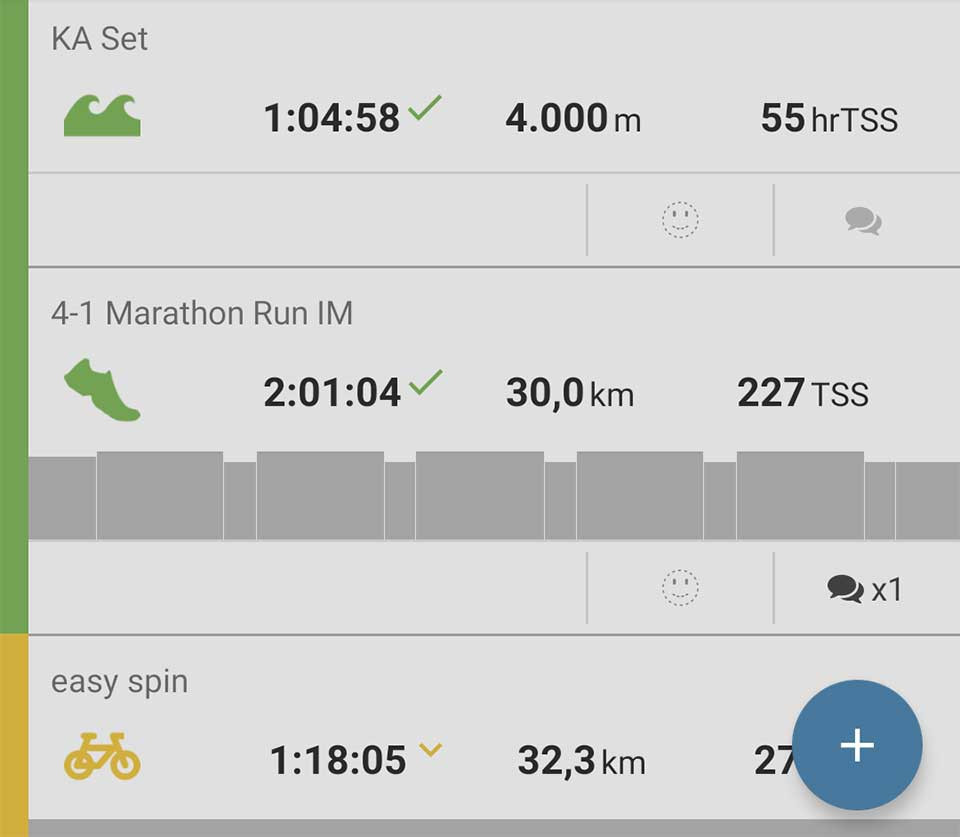Image resolution: width=960 pixels, height=837 pixels.
Task: View the x1 comment on Marathon Run
Action: coord(865,589)
